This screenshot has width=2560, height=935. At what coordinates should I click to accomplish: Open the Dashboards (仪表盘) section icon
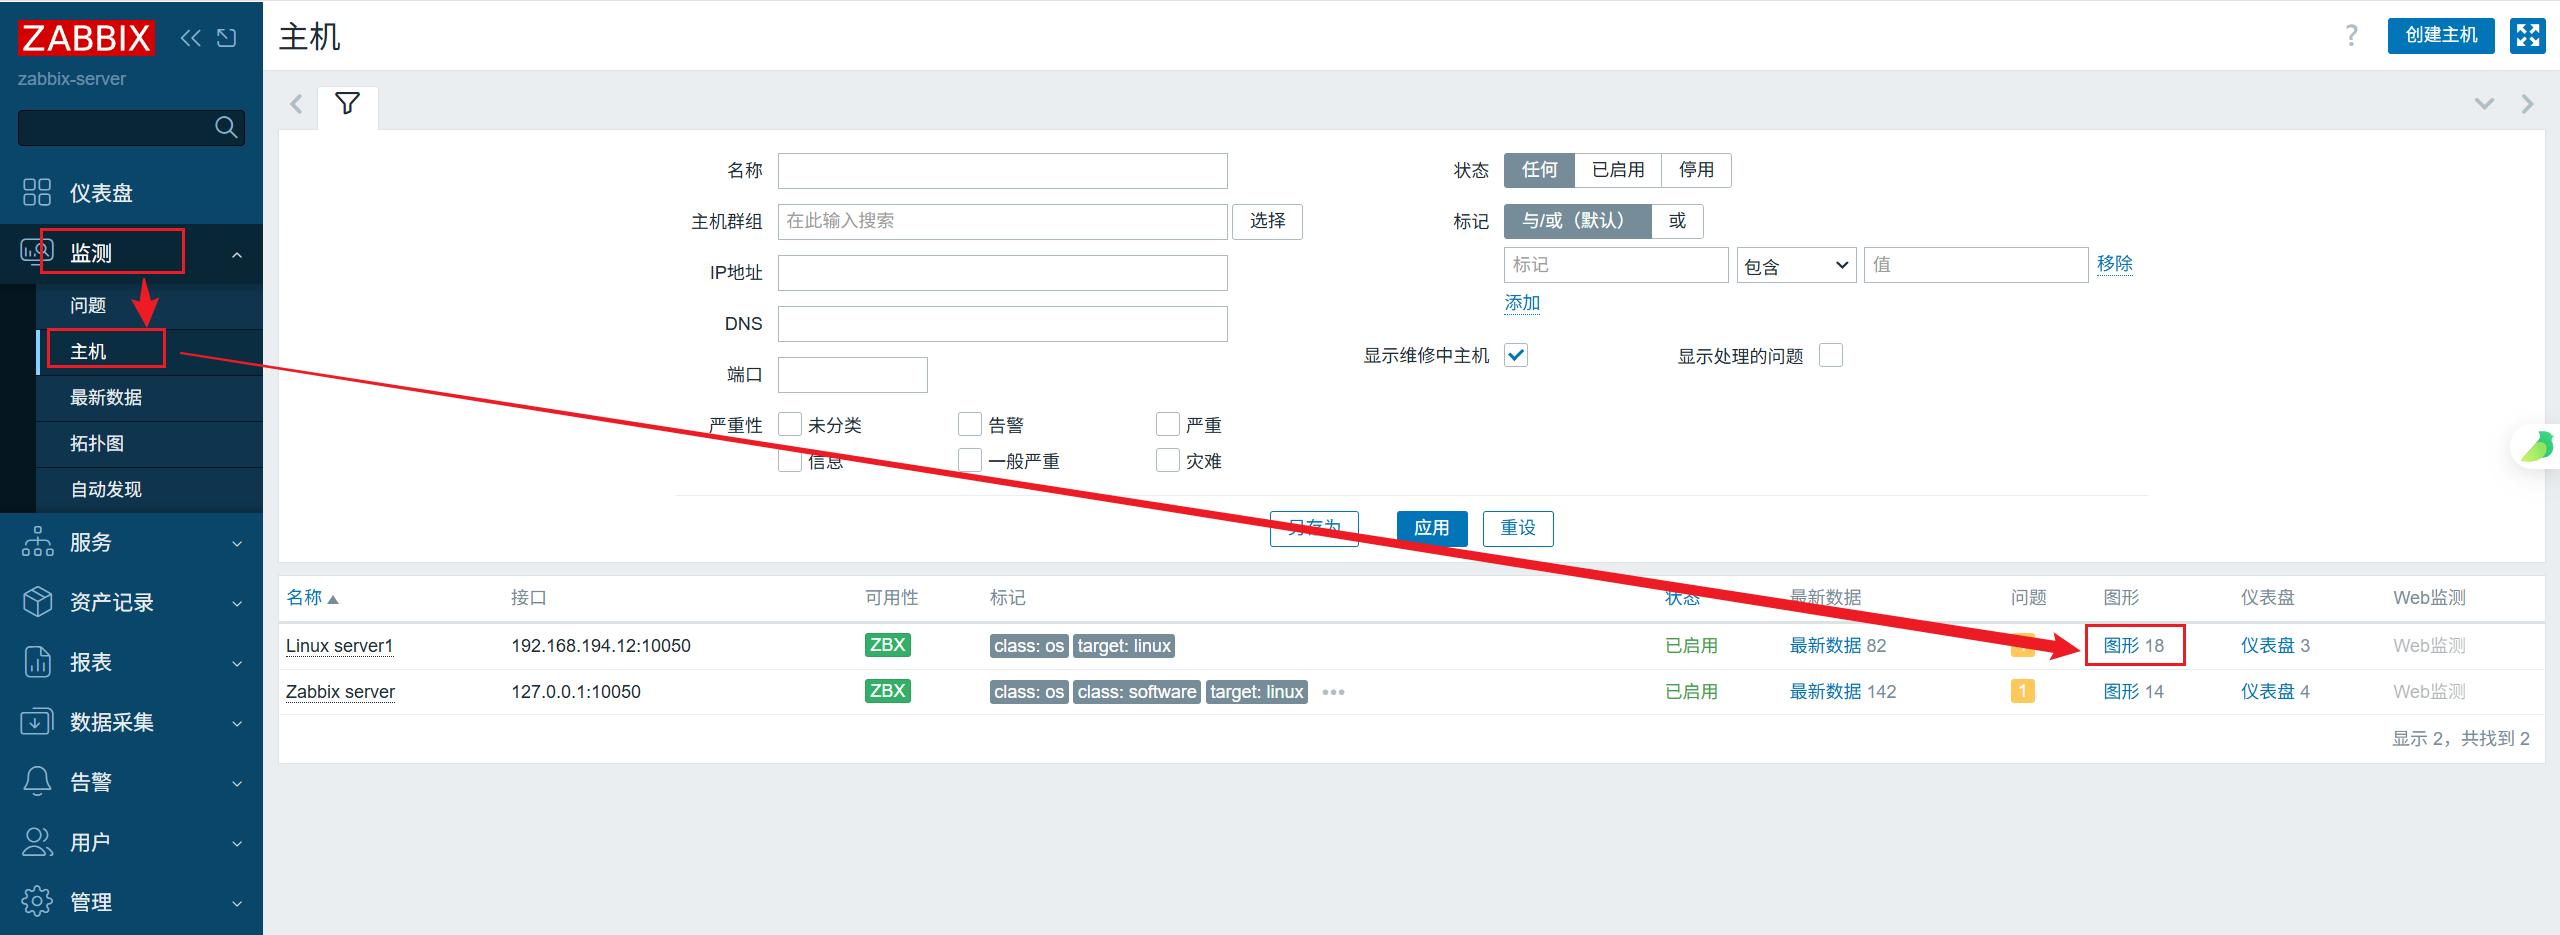pos(37,192)
